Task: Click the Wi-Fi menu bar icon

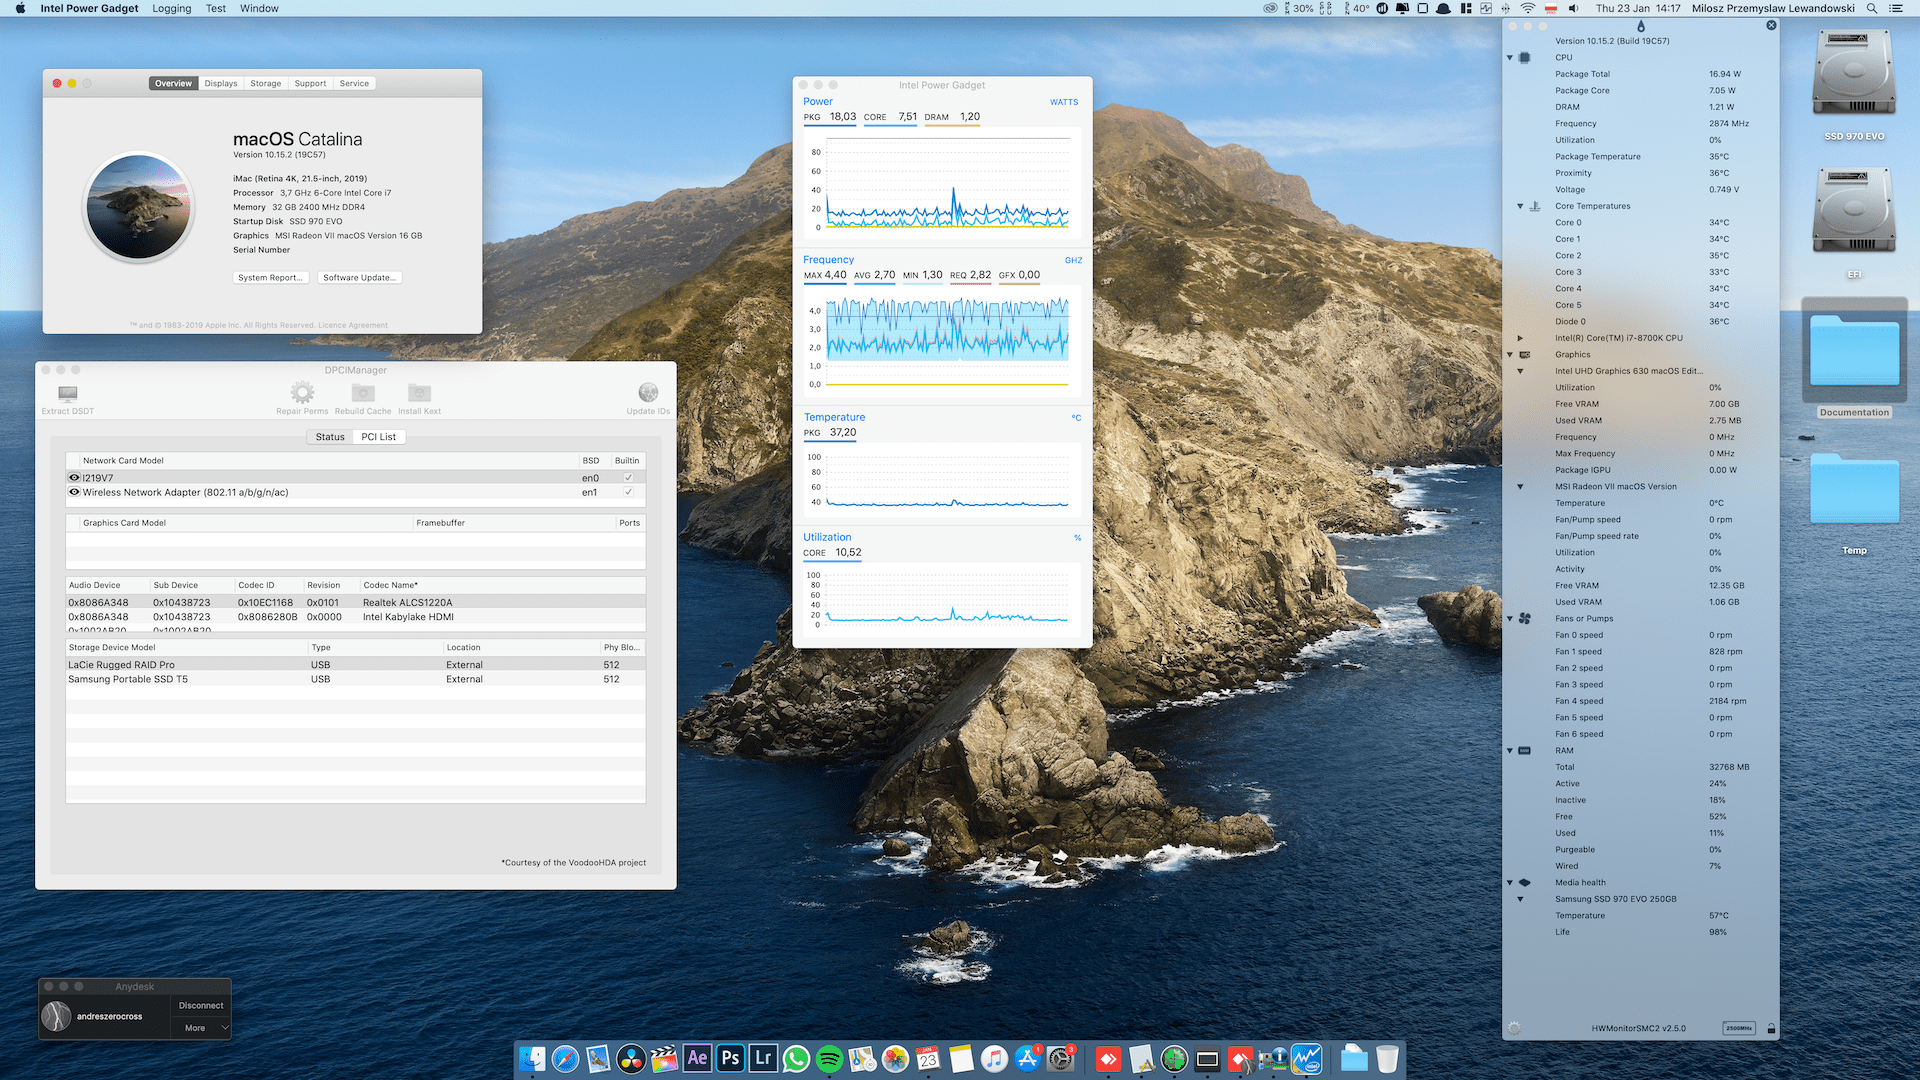Action: [1528, 8]
